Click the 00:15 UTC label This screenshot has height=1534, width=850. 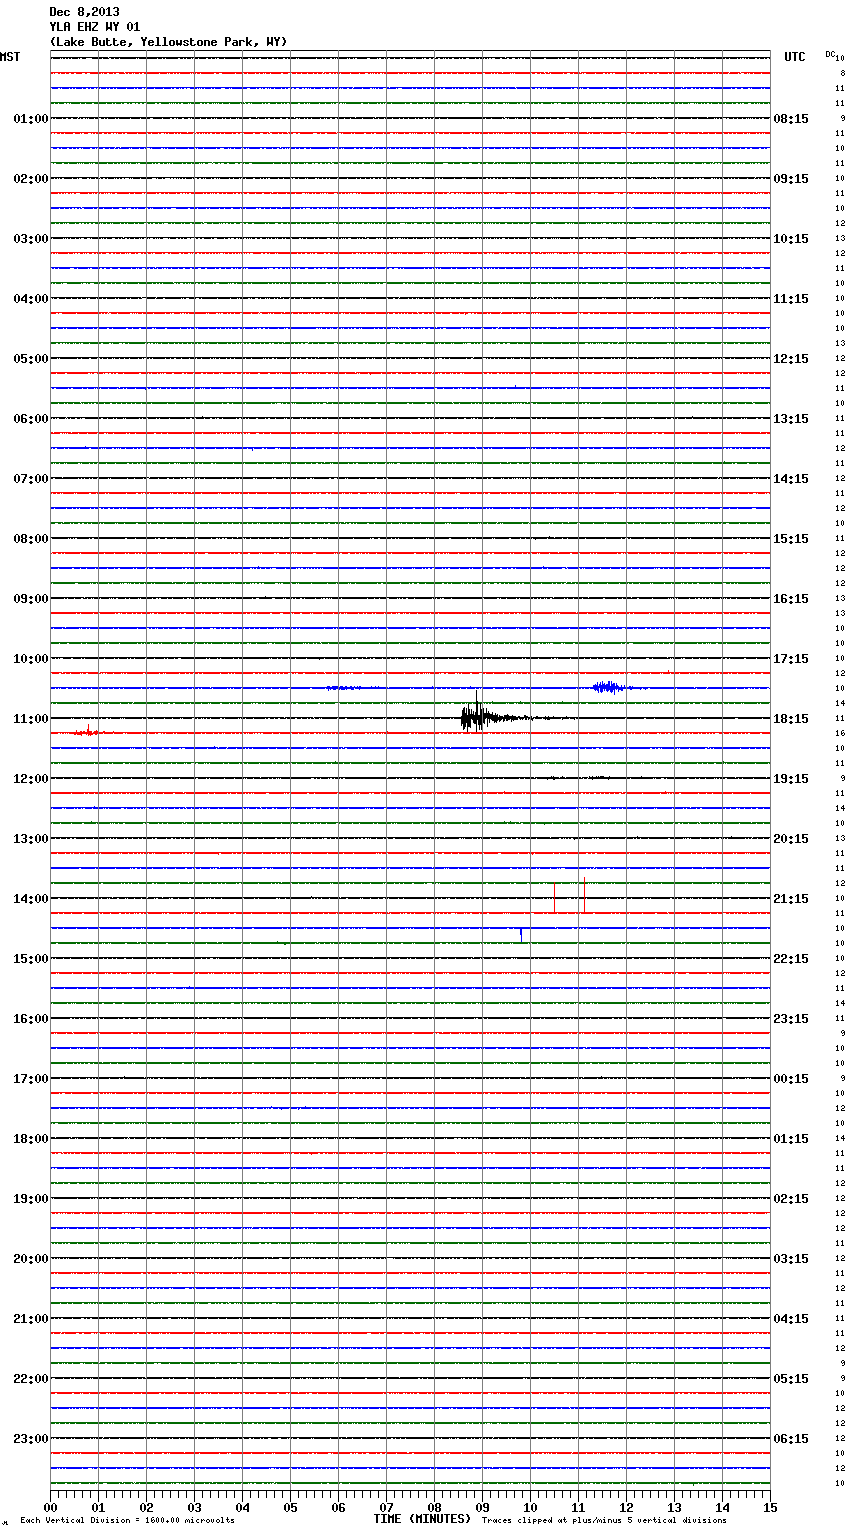coord(791,1079)
